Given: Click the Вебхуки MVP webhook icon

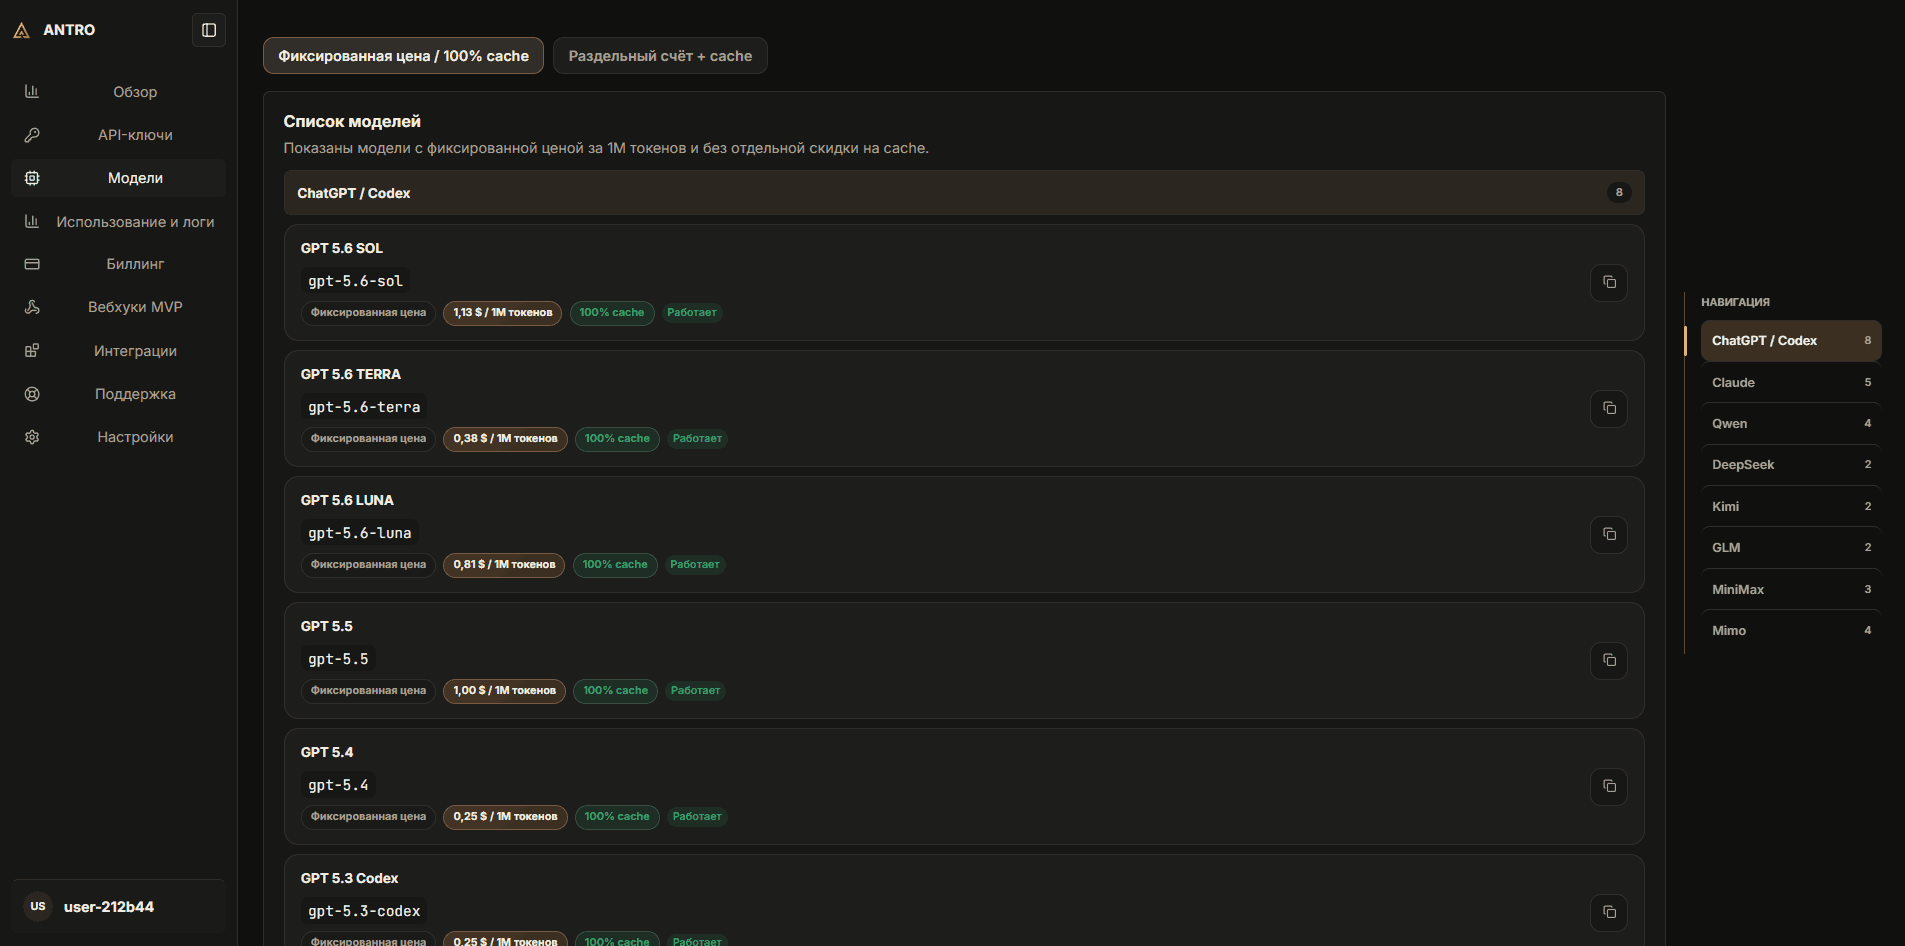Looking at the screenshot, I should pyautogui.click(x=32, y=307).
